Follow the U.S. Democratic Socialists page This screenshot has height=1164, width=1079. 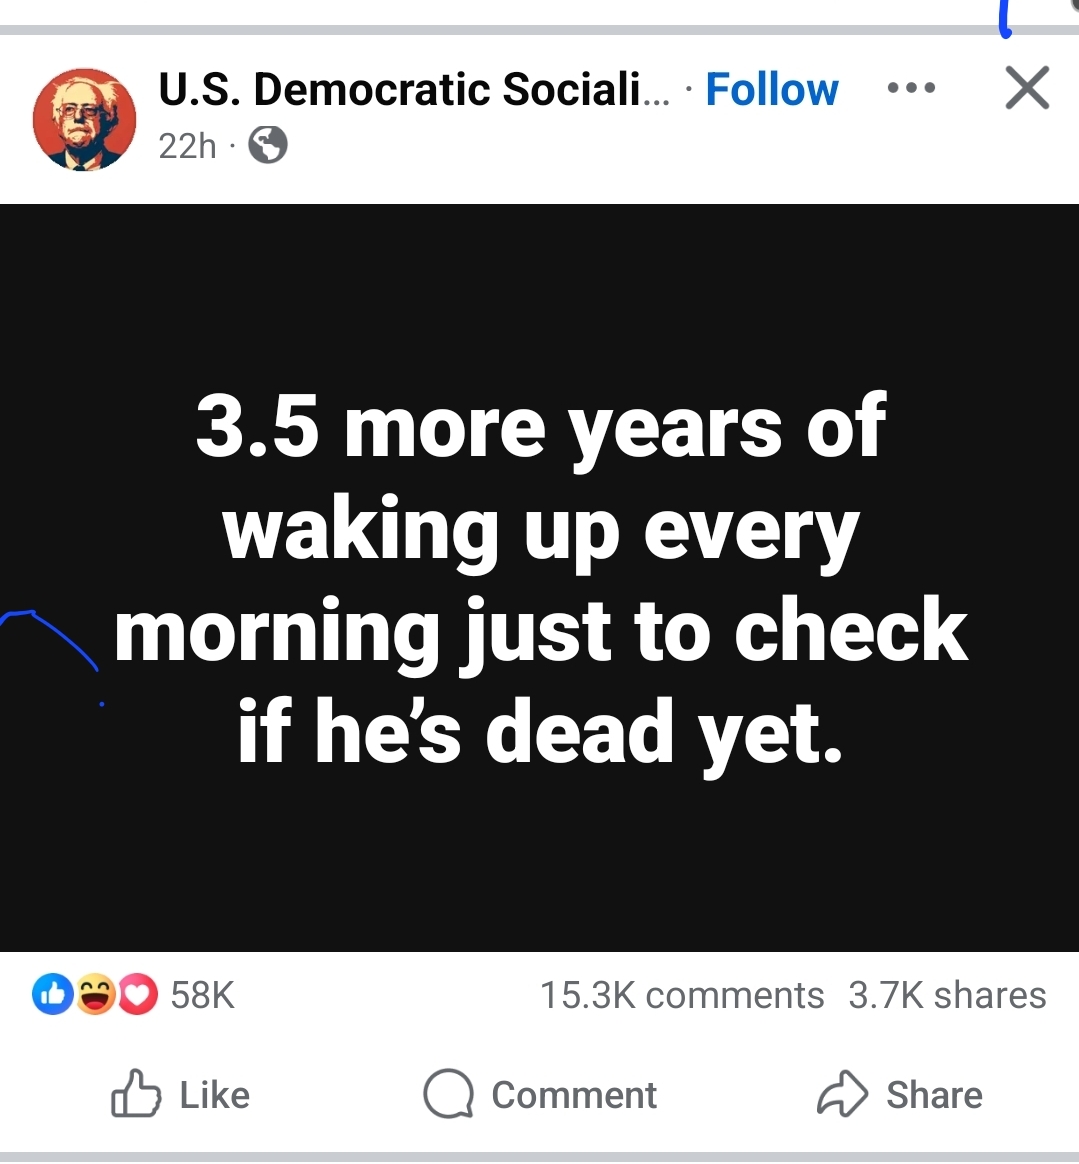(771, 90)
